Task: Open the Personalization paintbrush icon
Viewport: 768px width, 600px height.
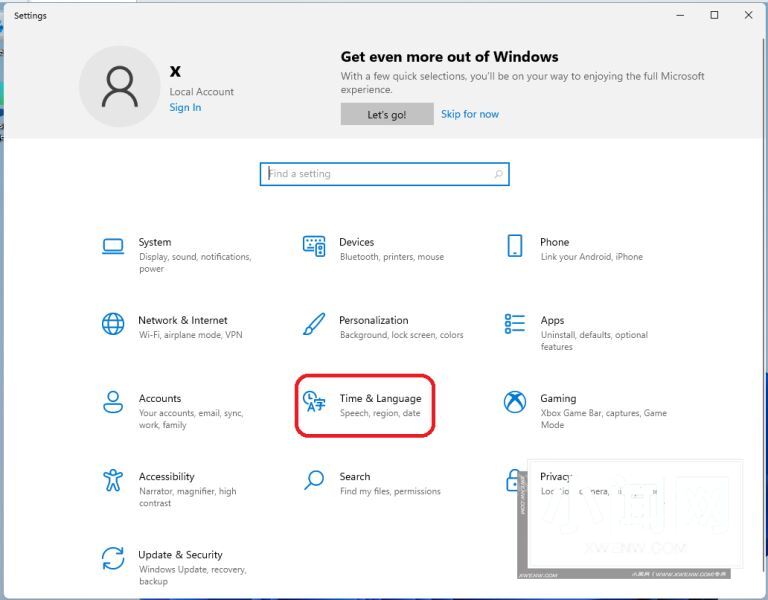Action: [x=314, y=324]
